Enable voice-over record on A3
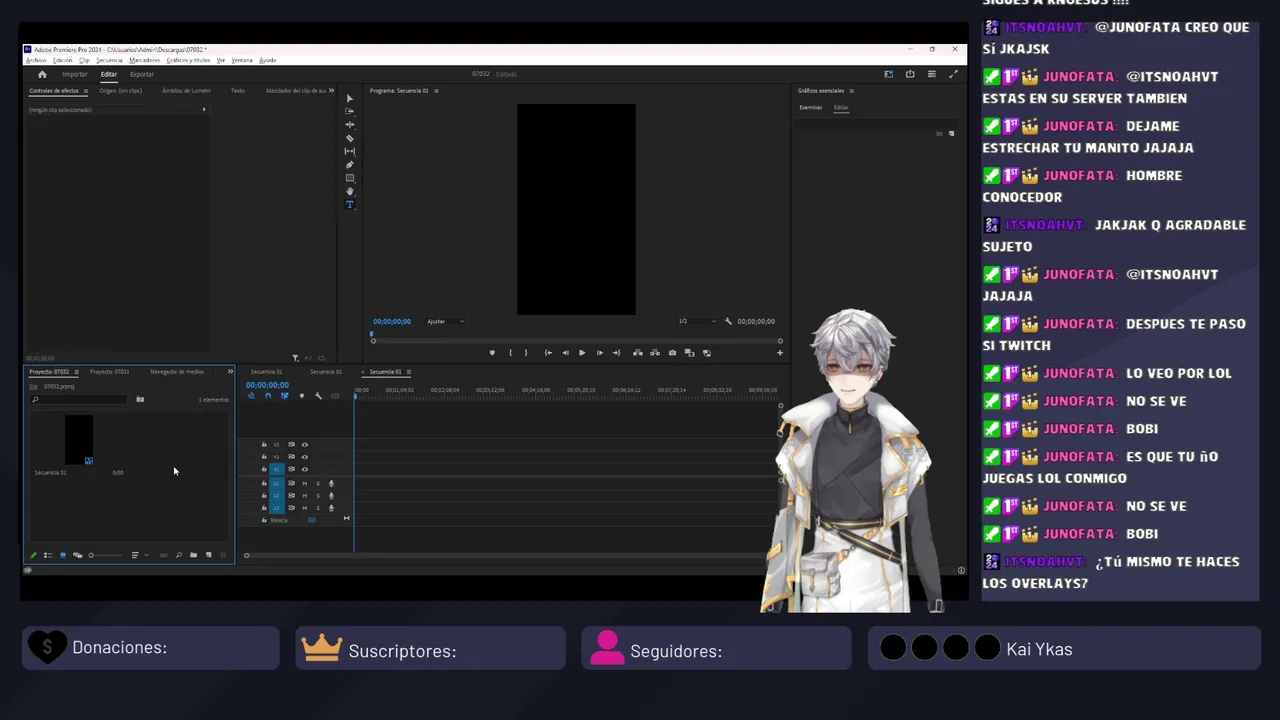The width and height of the screenshot is (1280, 720). click(331, 508)
